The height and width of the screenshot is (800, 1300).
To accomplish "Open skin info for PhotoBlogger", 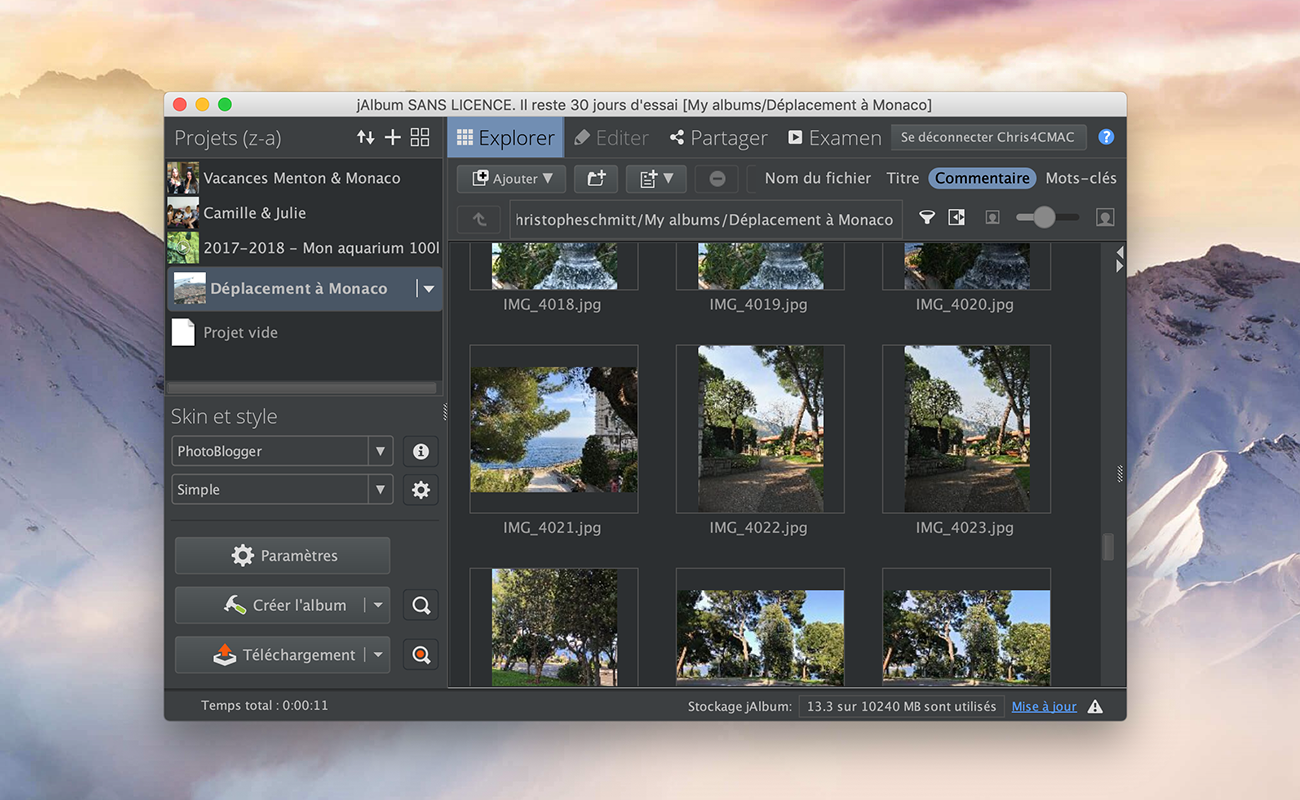I will 421,452.
